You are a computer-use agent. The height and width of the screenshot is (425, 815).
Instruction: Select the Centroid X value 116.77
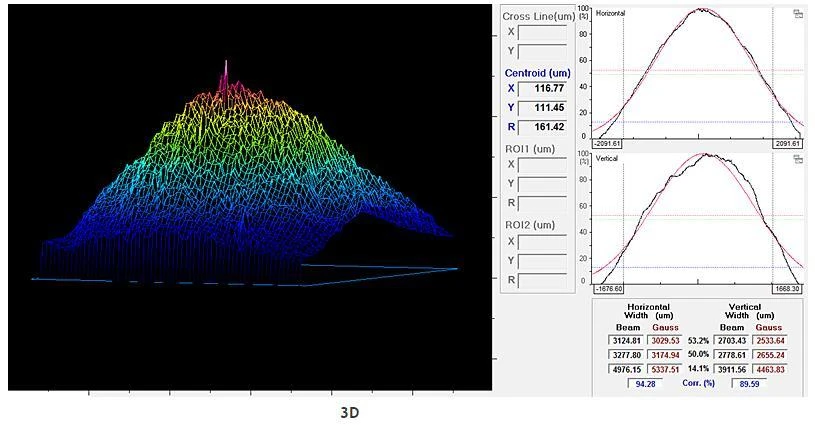point(542,90)
